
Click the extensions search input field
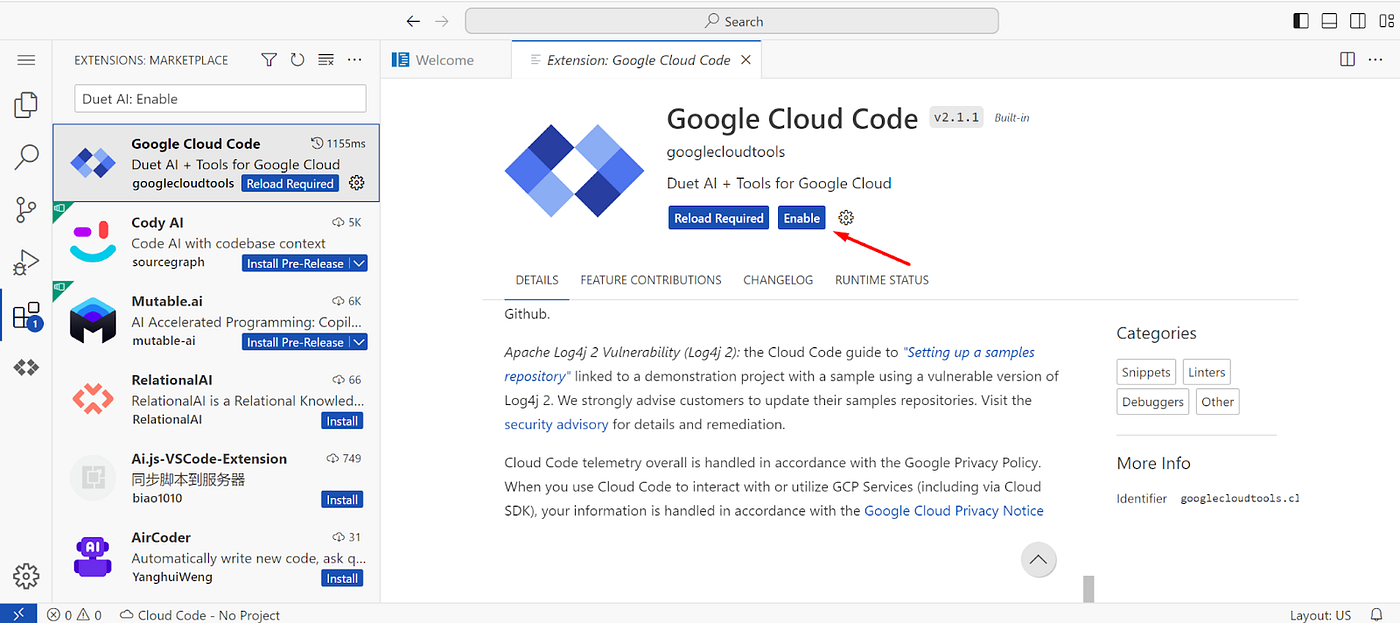220,99
